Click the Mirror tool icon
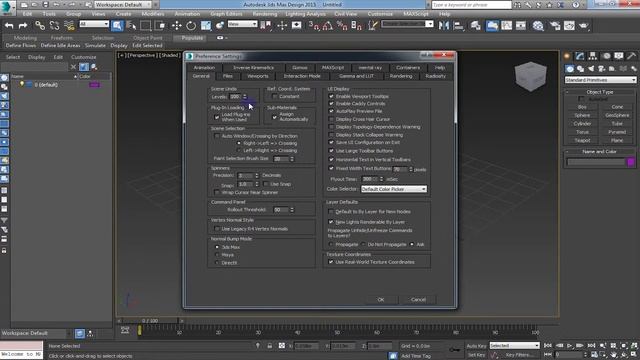 pyautogui.click(x=444, y=25)
